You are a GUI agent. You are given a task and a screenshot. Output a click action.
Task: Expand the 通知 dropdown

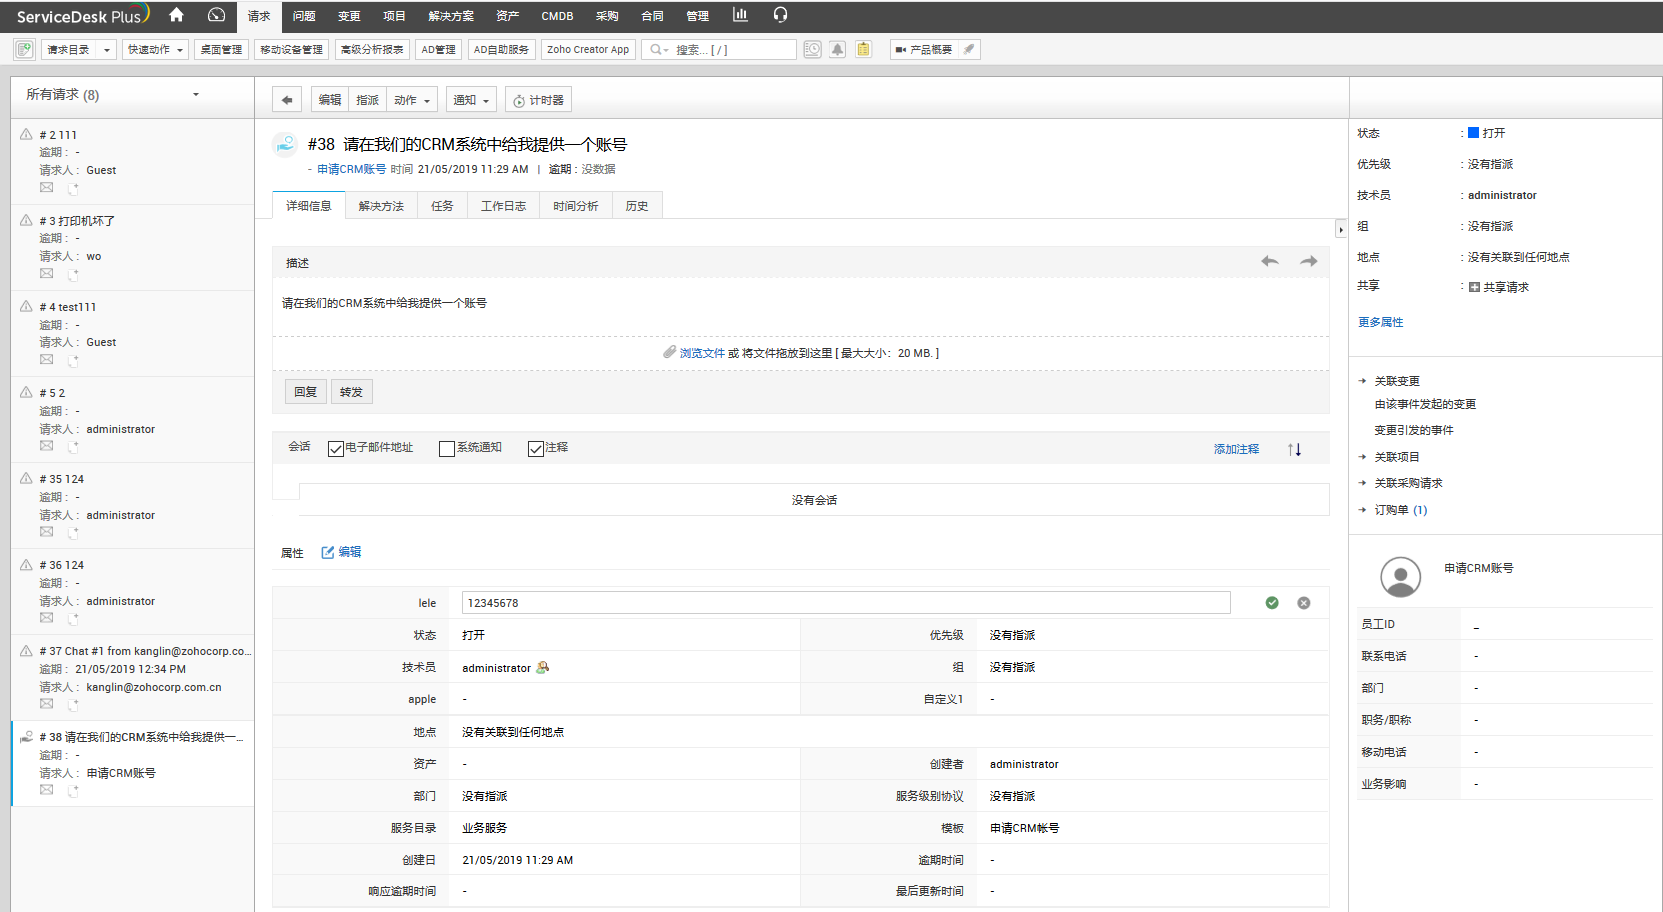pos(471,100)
